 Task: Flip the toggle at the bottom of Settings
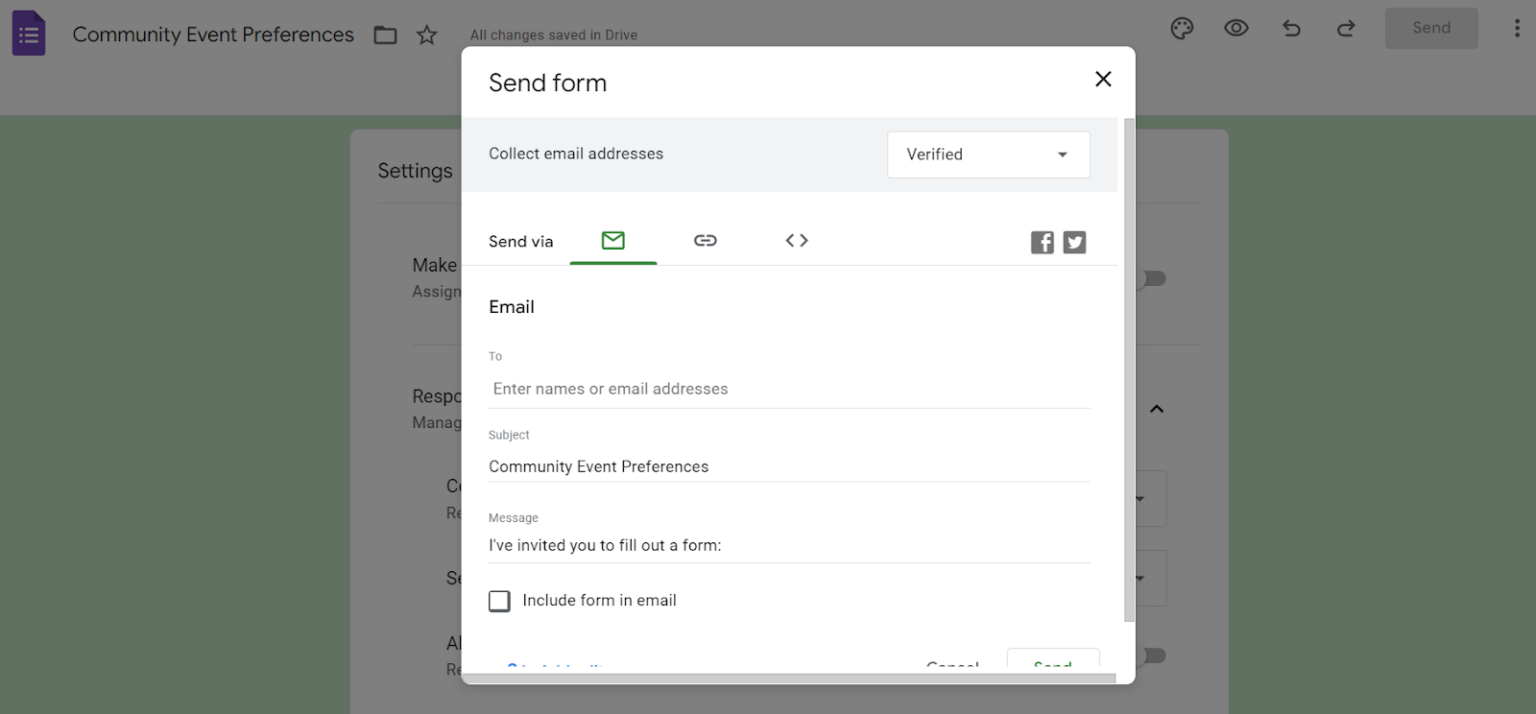tap(1152, 655)
